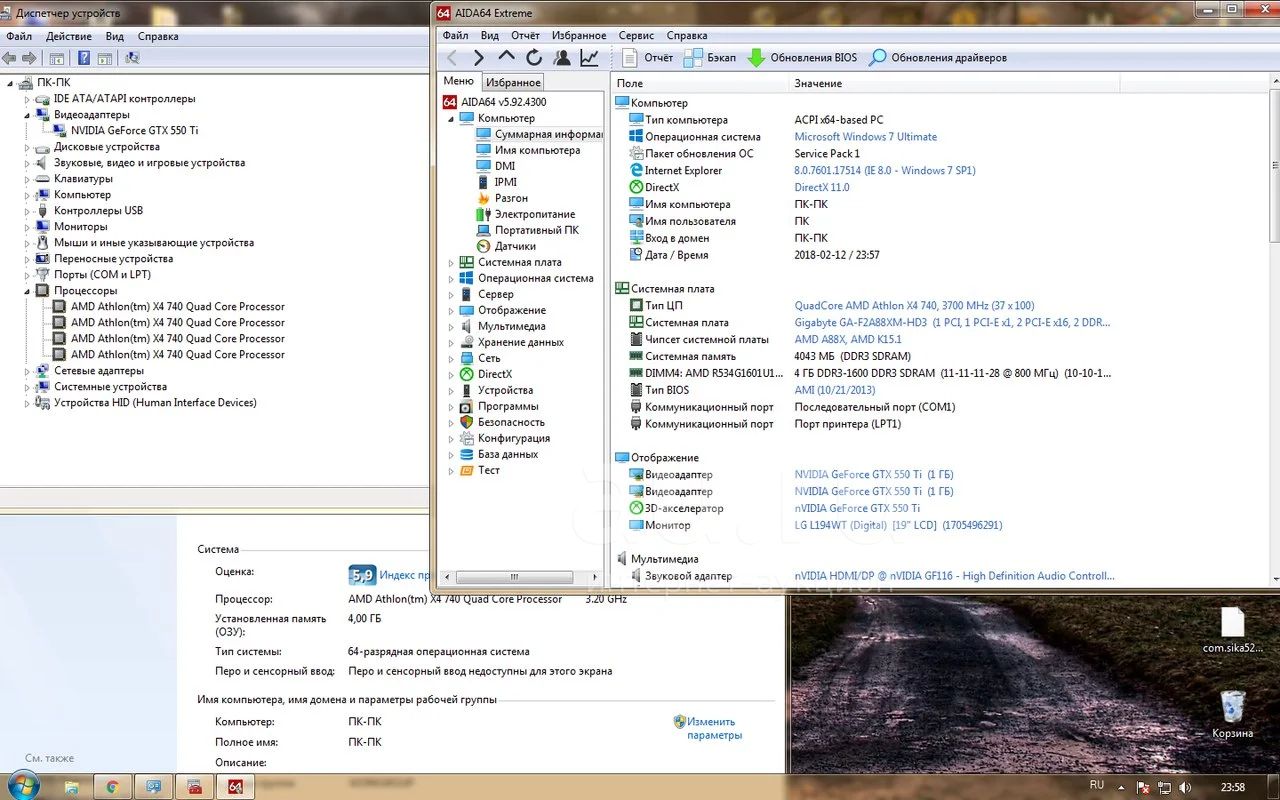Open the Корзина desktop icon
Image resolution: width=1280 pixels, height=800 pixels.
point(1233,715)
